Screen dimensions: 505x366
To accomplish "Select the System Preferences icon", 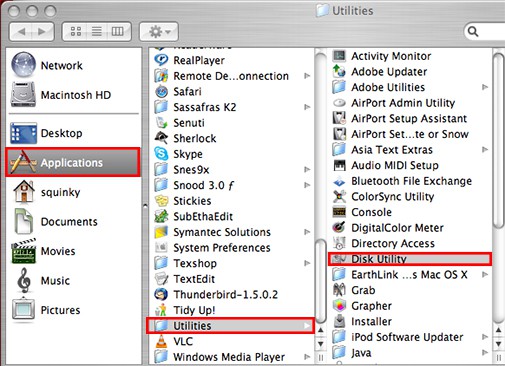I will pyautogui.click(x=161, y=247).
